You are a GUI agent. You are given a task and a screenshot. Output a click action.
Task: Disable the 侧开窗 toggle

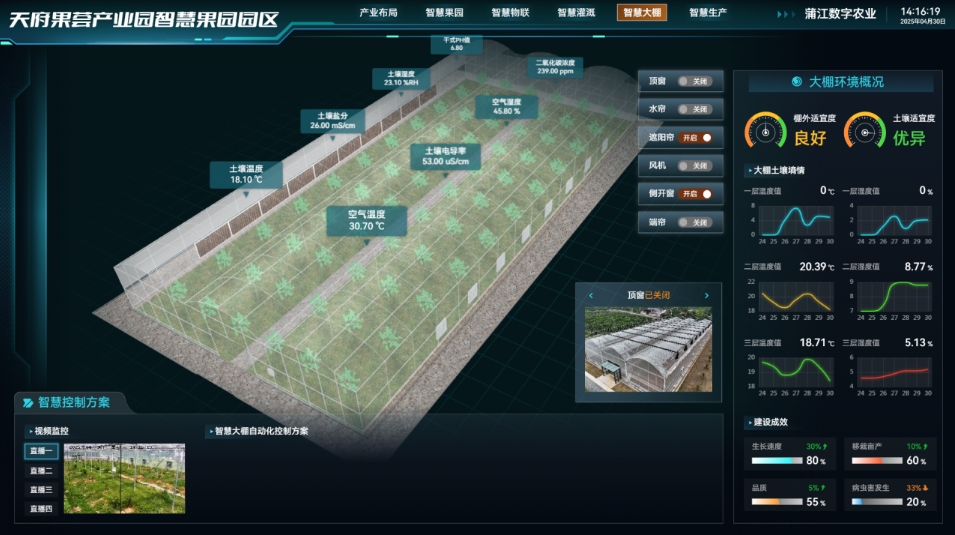pyautogui.click(x=697, y=194)
